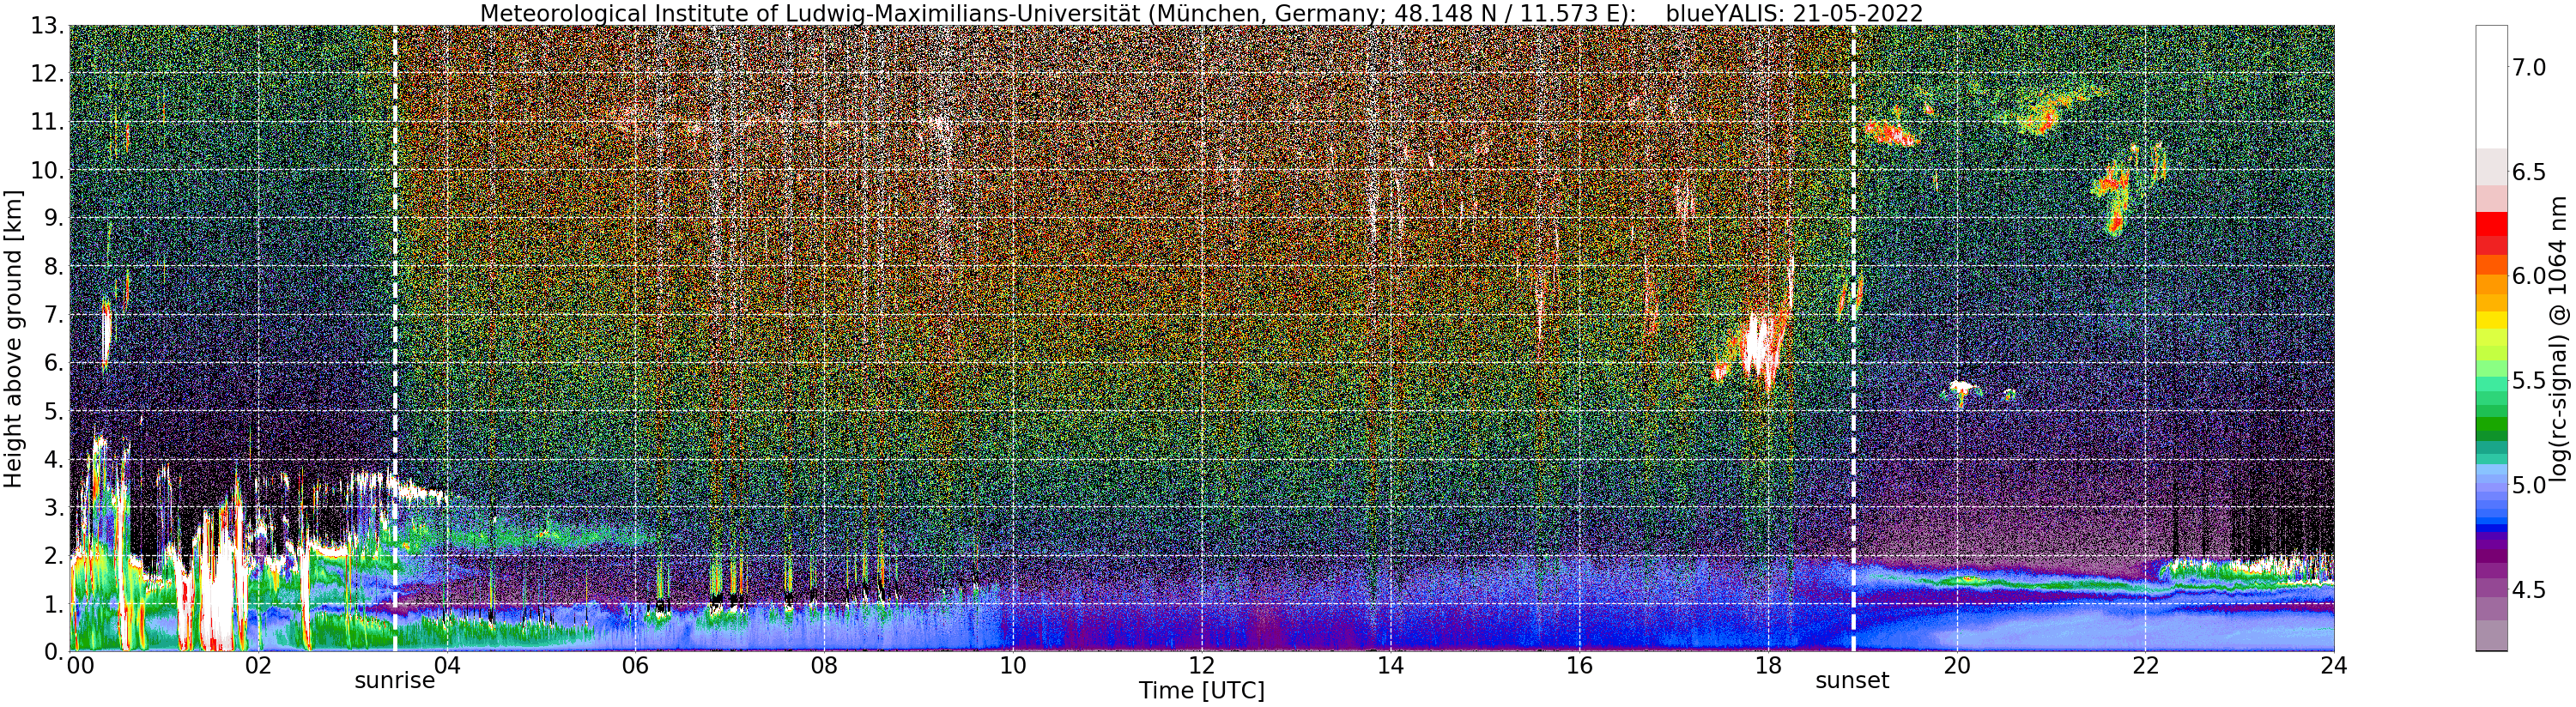Click the colorbar tick value 5.5

(x=2530, y=381)
